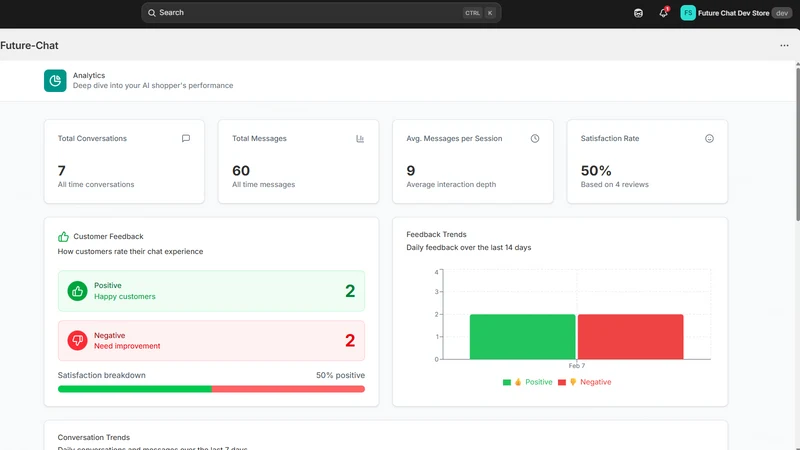Image resolution: width=800 pixels, height=450 pixels.
Task: Click the green Positive bar in chart
Action: click(522, 337)
